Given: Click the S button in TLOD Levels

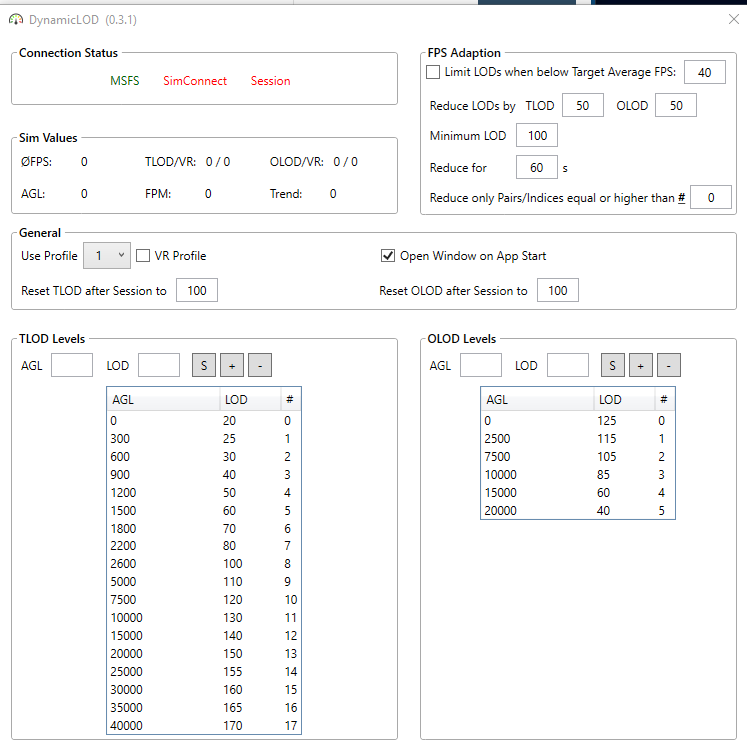Looking at the screenshot, I should point(204,365).
